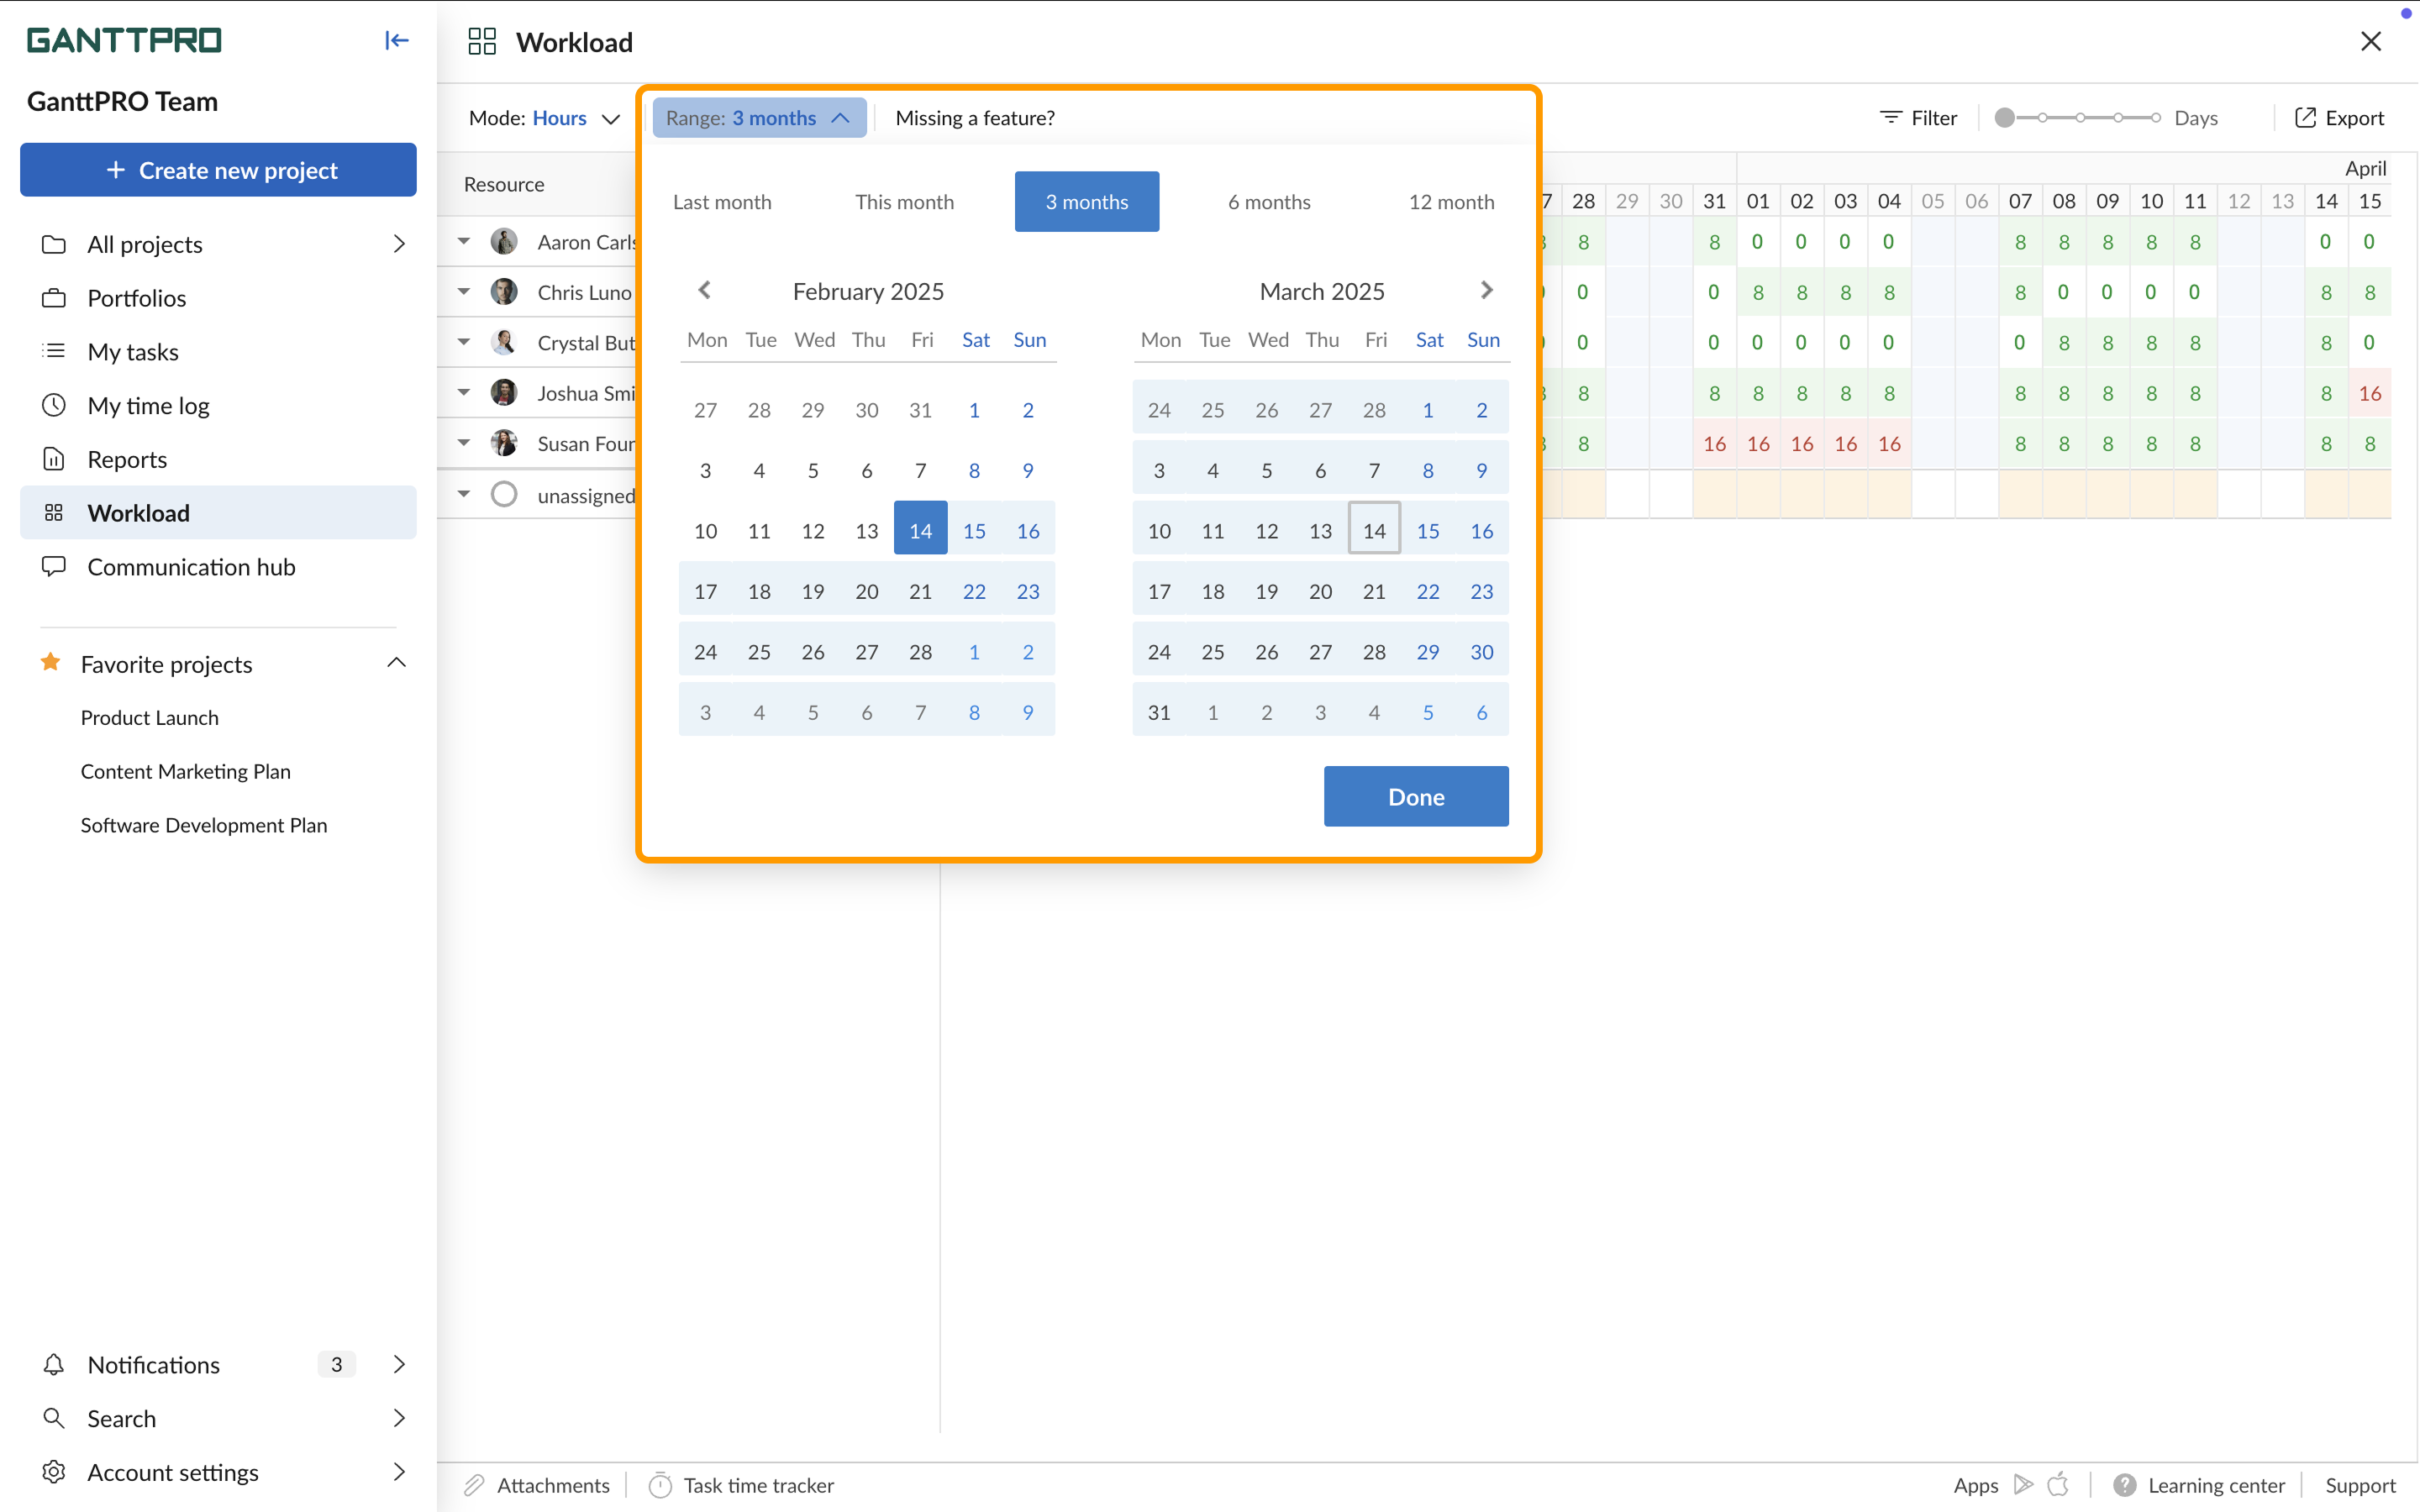
Task: Collapse Aaron Carlson resource row
Action: point(464,241)
